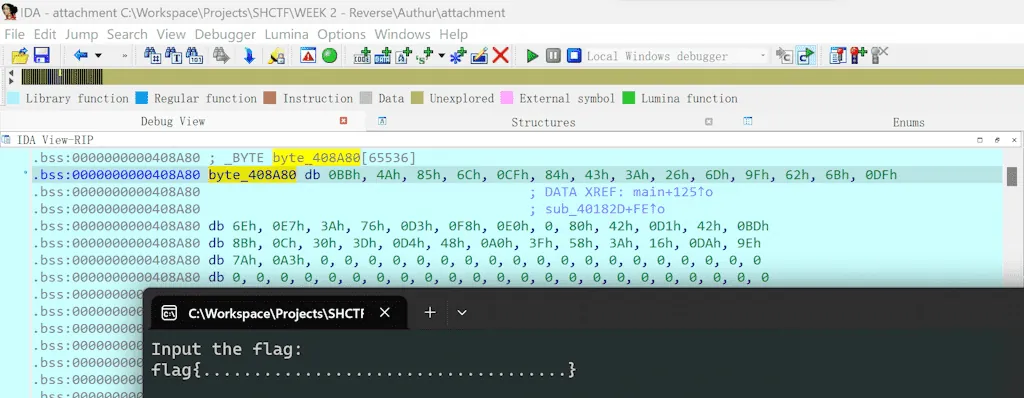Image resolution: width=1024 pixels, height=398 pixels.
Task: Switch to the Structures tab
Action: (543, 122)
